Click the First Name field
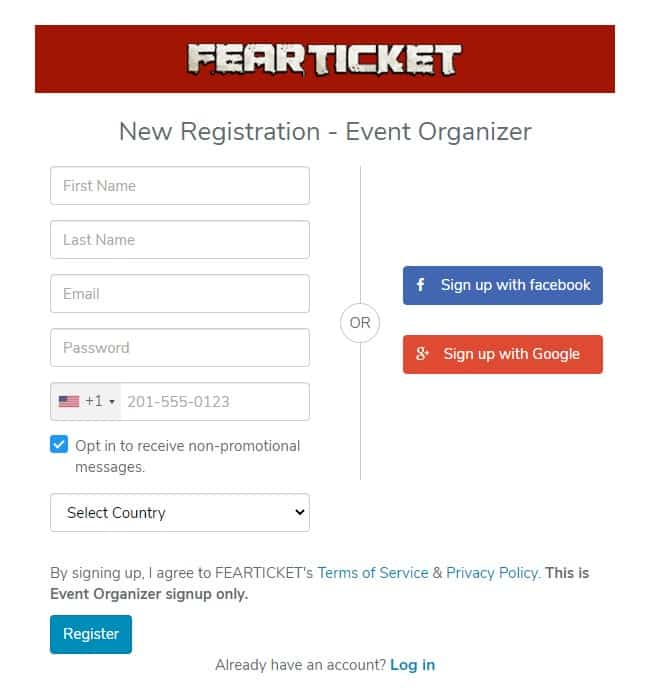 (180, 186)
